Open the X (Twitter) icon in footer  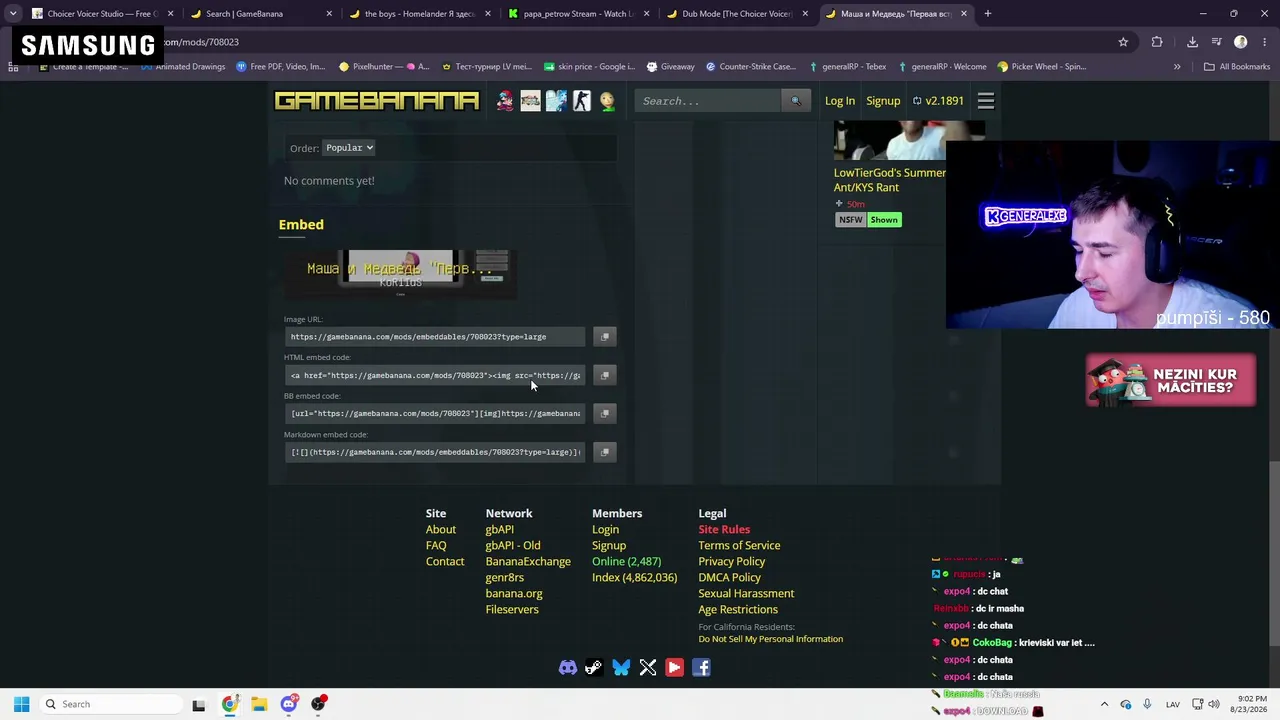(x=648, y=668)
